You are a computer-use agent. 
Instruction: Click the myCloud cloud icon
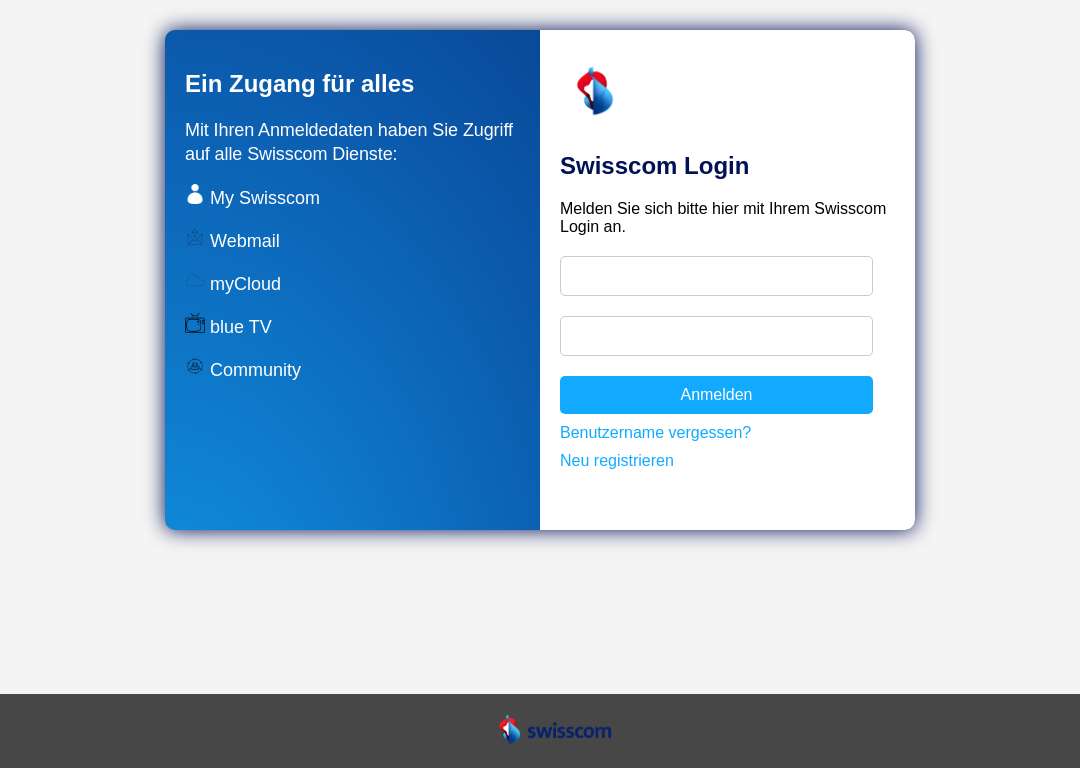[195, 280]
